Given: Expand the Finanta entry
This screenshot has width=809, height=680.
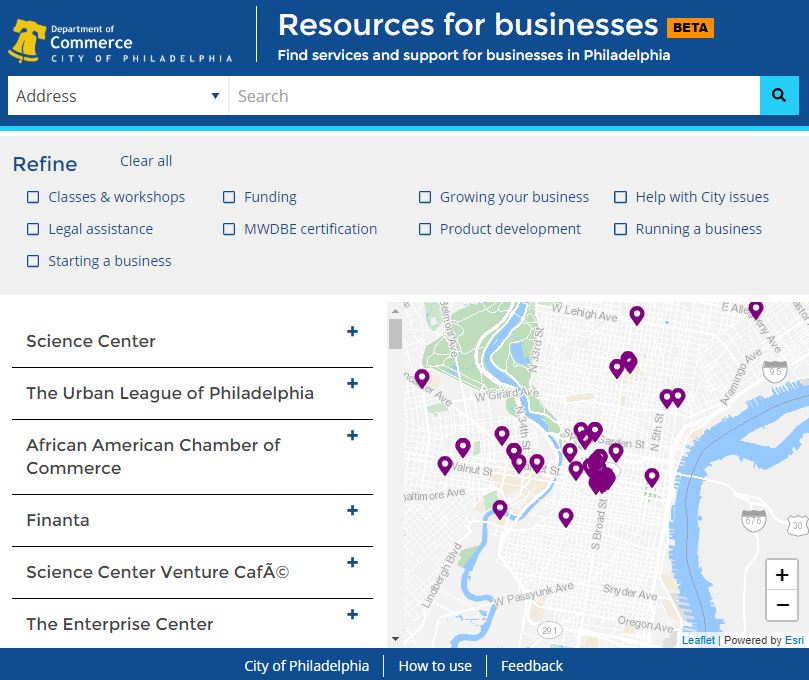Looking at the screenshot, I should (x=352, y=510).
